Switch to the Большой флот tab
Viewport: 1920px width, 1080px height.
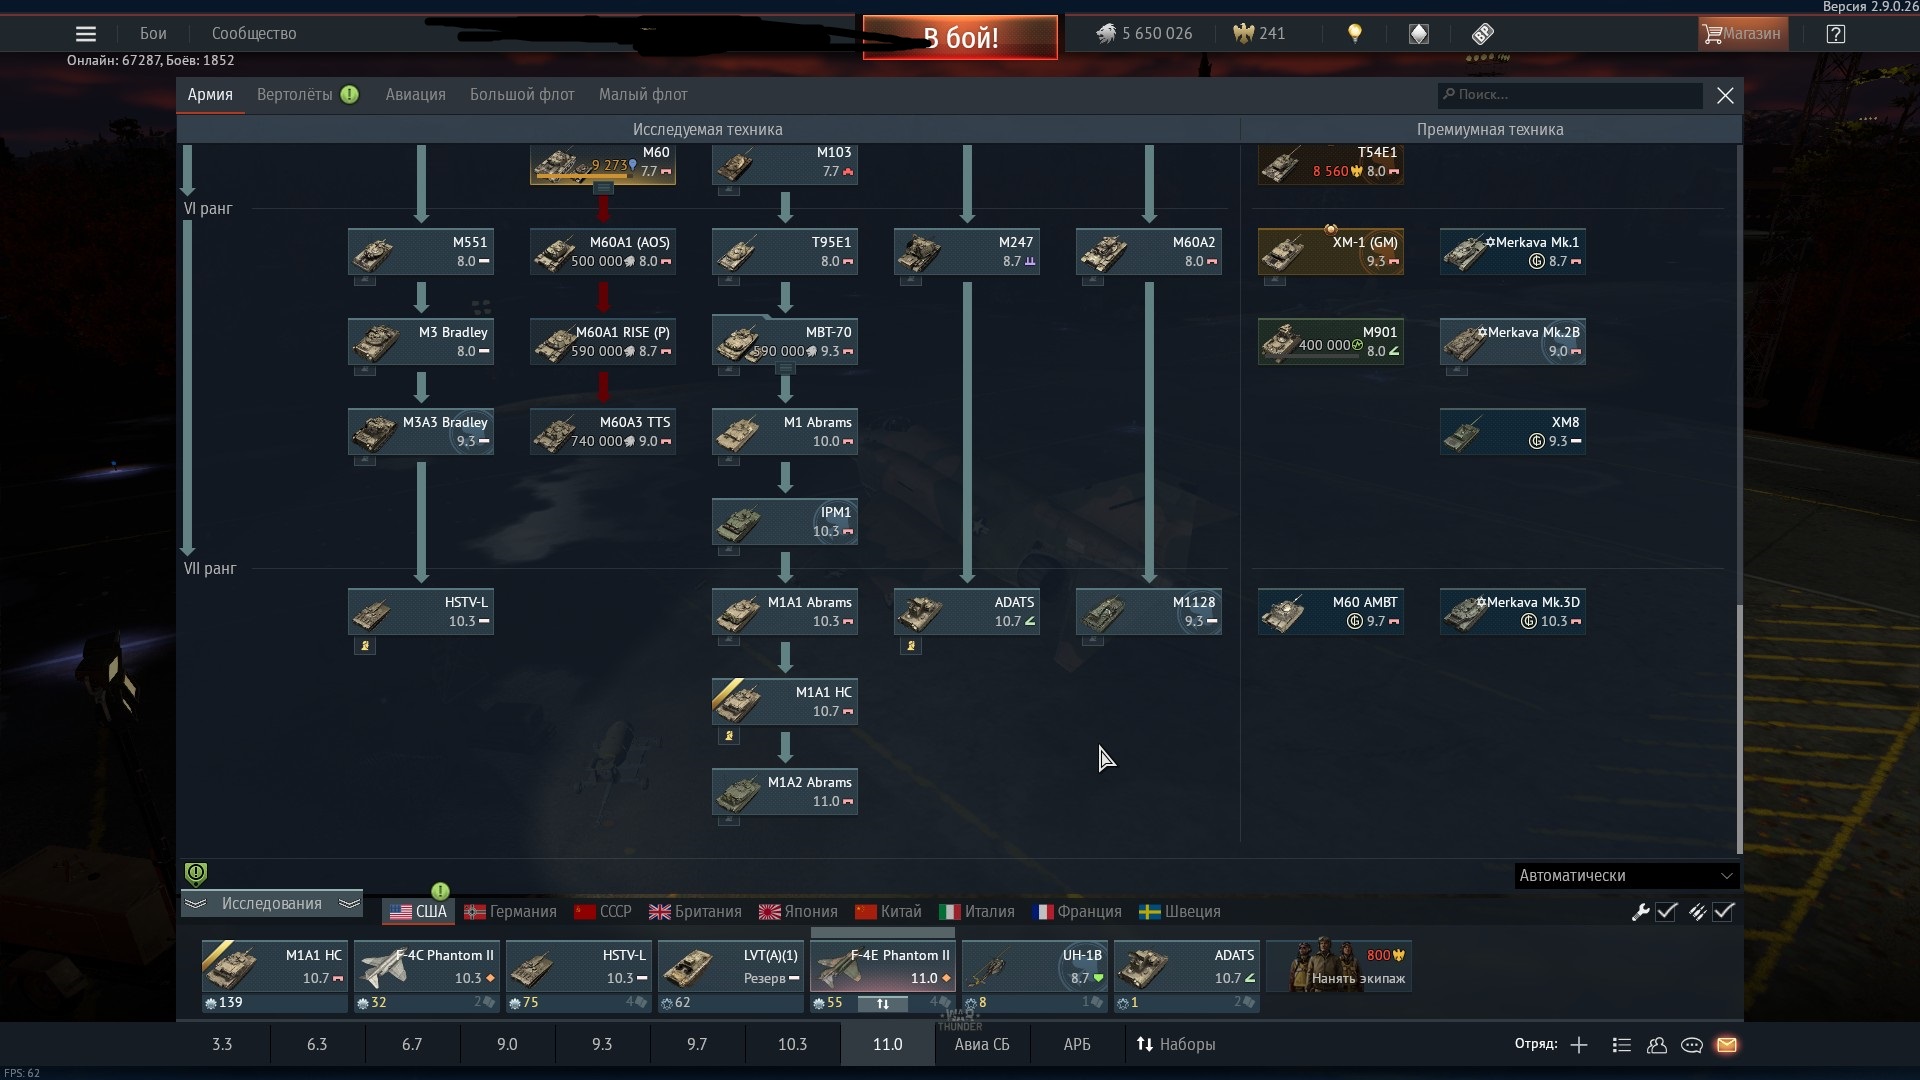[522, 95]
